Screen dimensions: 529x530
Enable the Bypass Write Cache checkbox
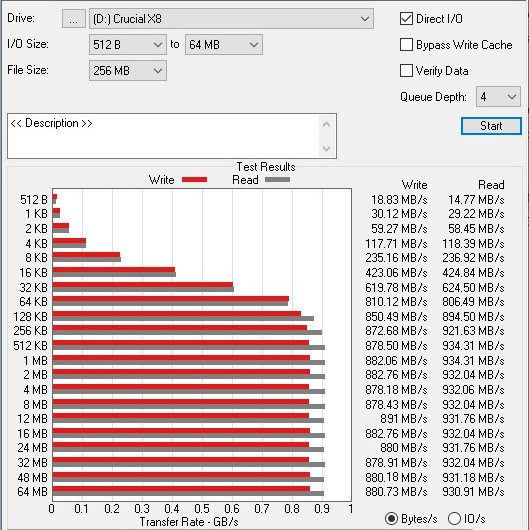coord(406,45)
